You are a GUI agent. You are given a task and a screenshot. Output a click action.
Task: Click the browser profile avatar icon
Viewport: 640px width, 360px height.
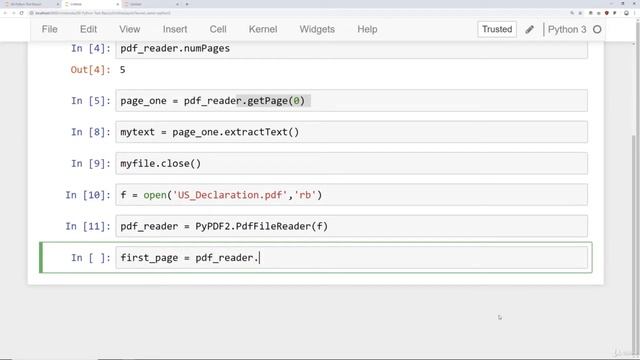[x=626, y=13]
